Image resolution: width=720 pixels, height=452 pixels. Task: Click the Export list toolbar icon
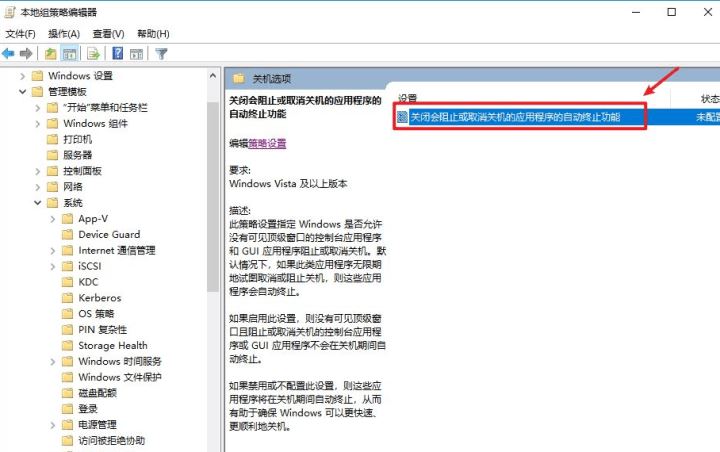[94, 54]
